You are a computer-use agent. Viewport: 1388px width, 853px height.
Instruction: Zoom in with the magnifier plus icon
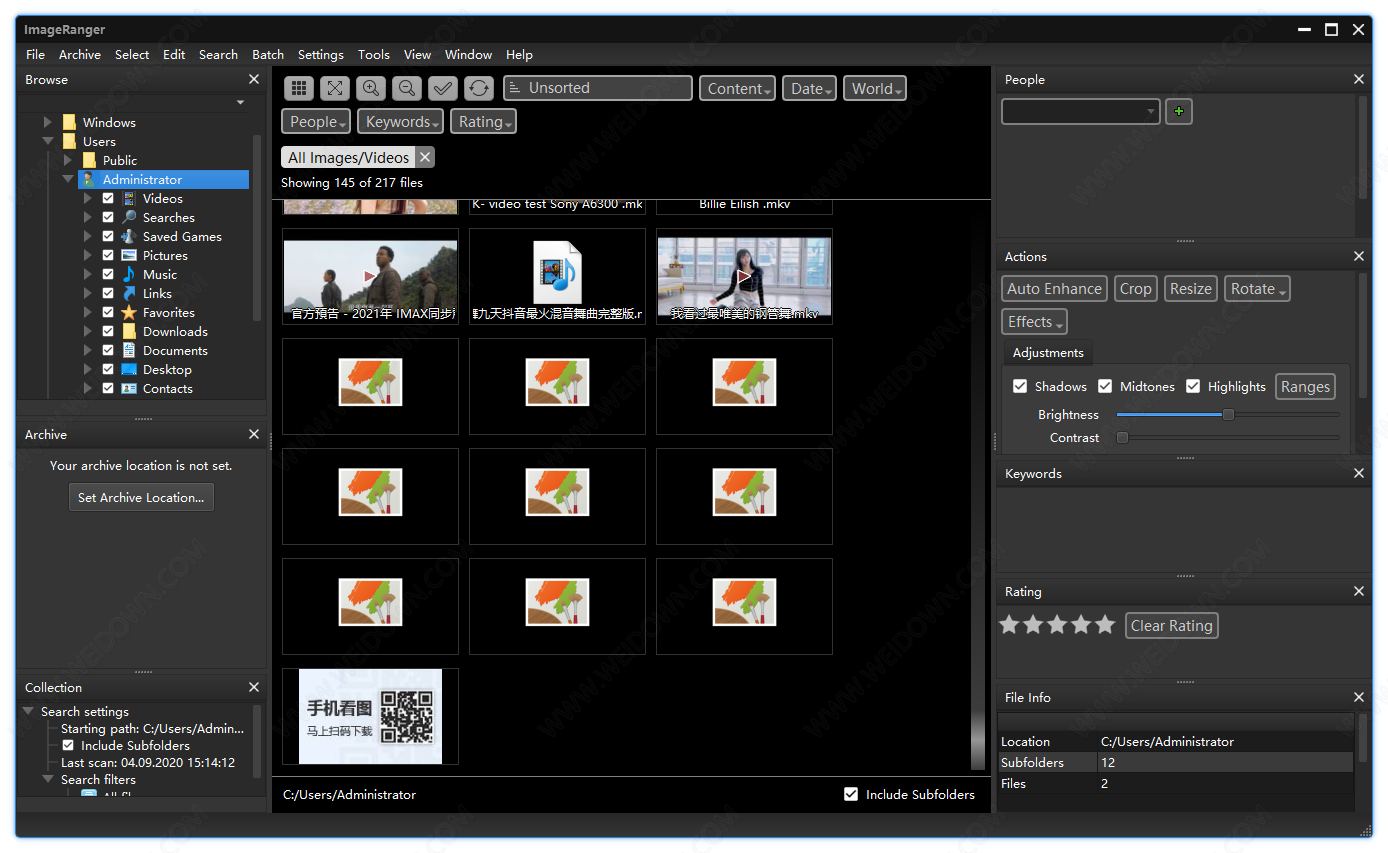(371, 88)
